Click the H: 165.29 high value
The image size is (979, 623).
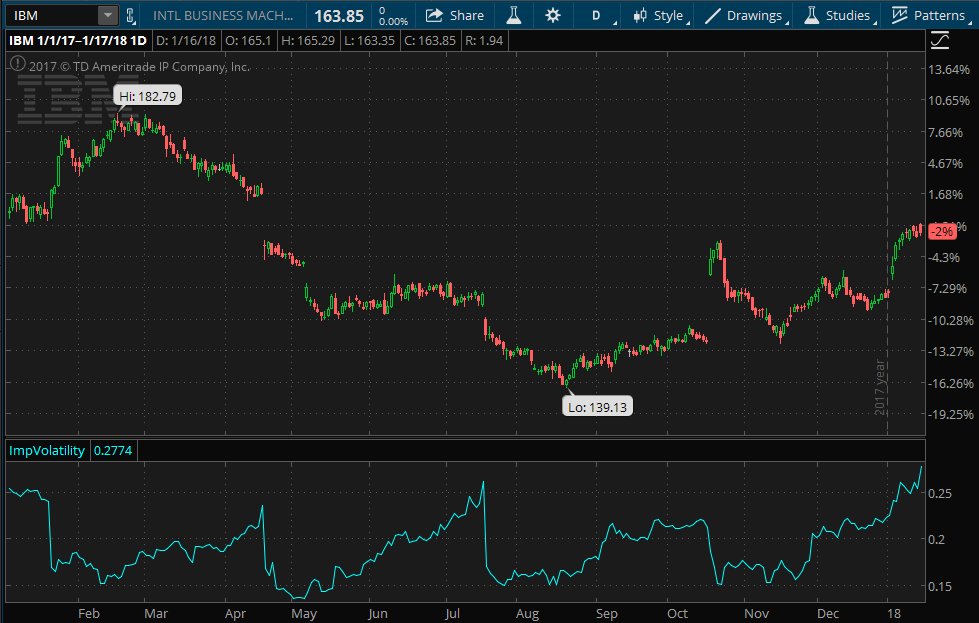point(308,41)
